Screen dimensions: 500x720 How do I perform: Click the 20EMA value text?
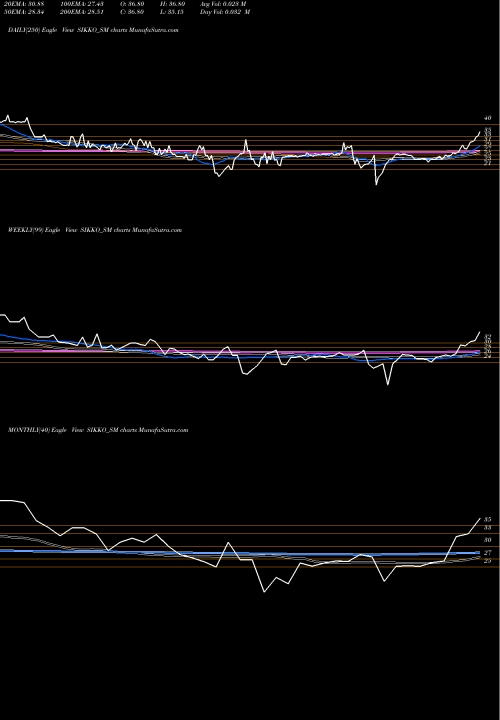(24, 4)
